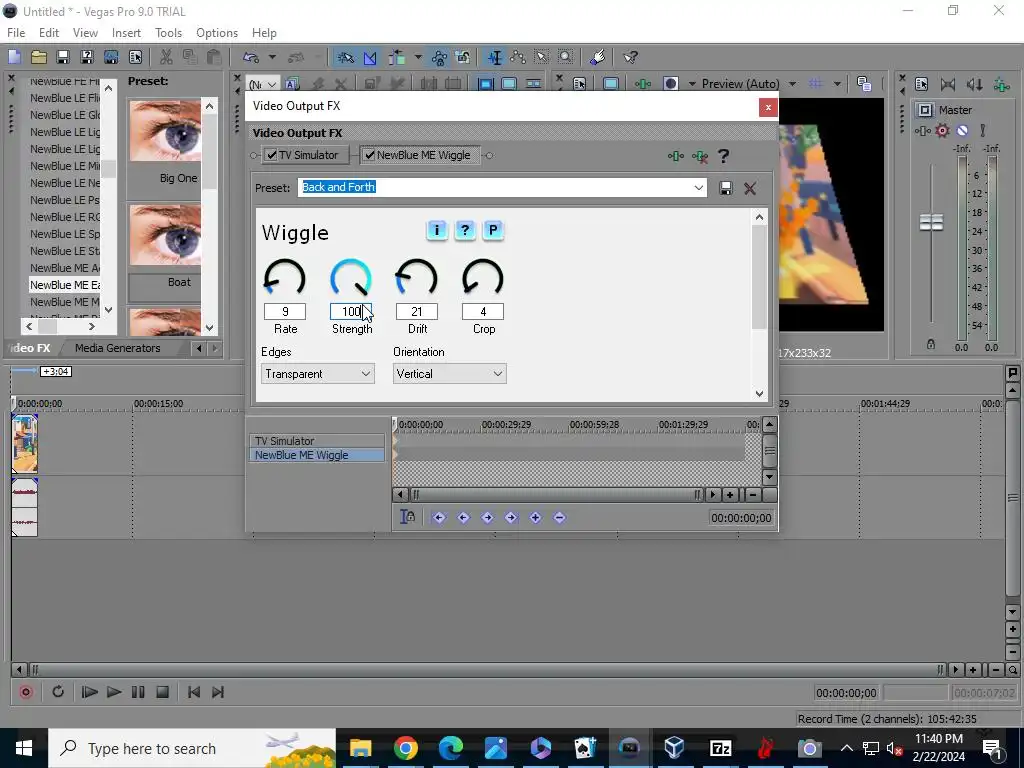This screenshot has height=768, width=1024.
Task: Open the Insert menu
Action: (126, 33)
